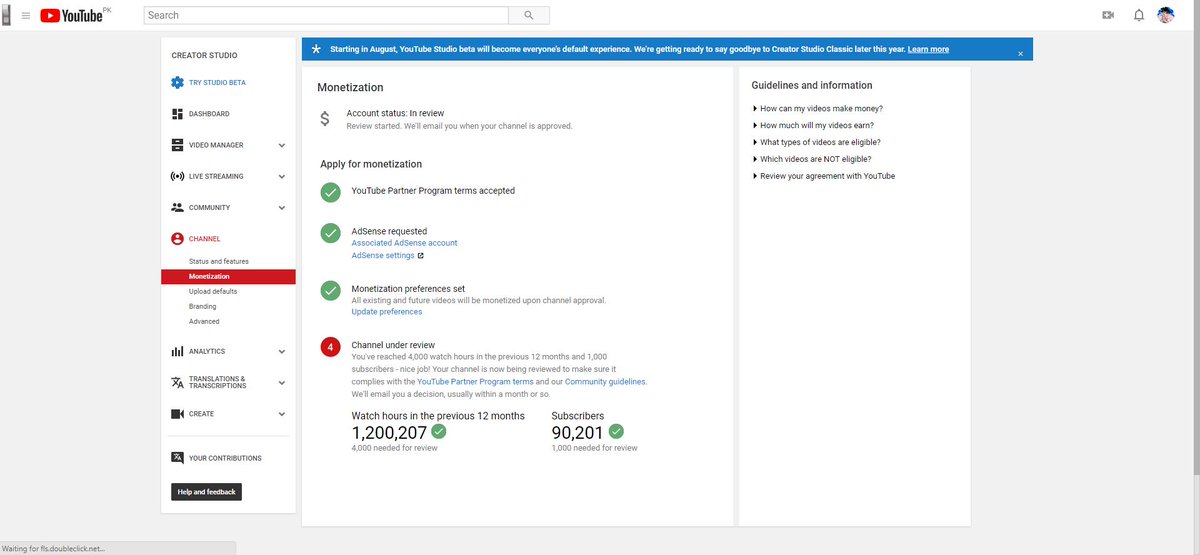Open Associated AdSense account link
The height and width of the screenshot is (555, 1200).
point(404,243)
